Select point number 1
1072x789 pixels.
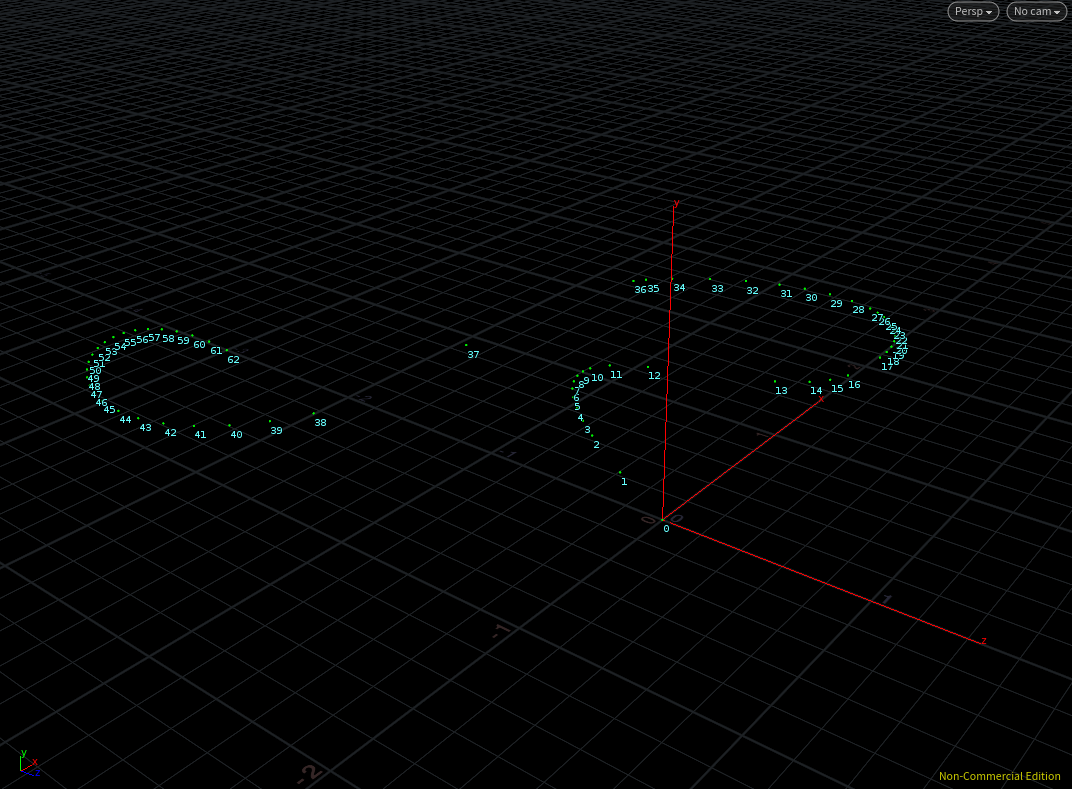coord(624,481)
